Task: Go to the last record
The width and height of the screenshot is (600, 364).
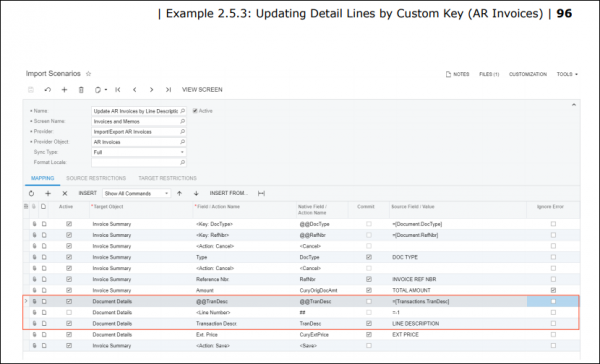Action: [x=168, y=90]
